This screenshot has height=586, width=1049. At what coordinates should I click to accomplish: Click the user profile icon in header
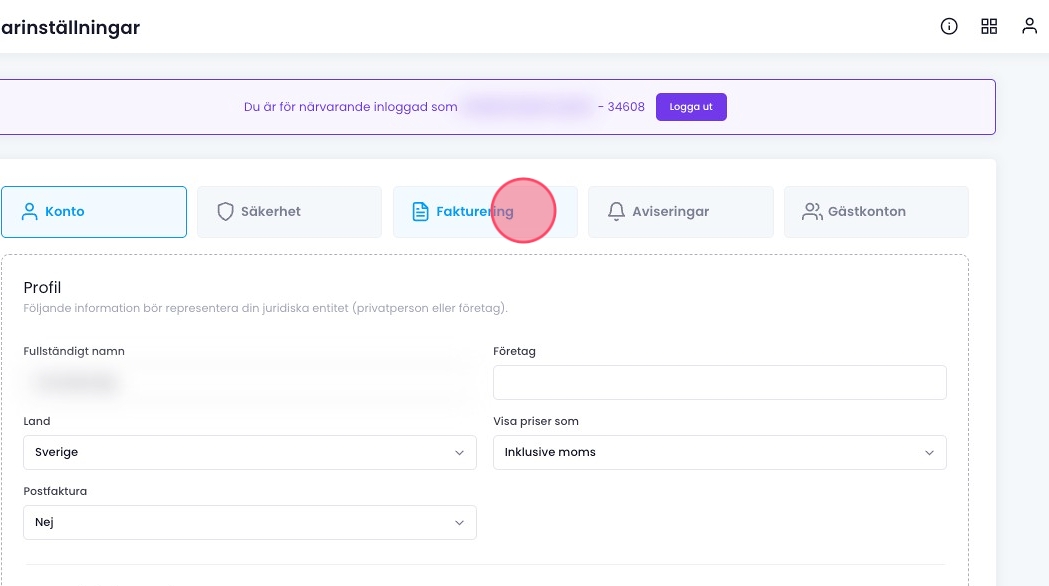point(1029,27)
